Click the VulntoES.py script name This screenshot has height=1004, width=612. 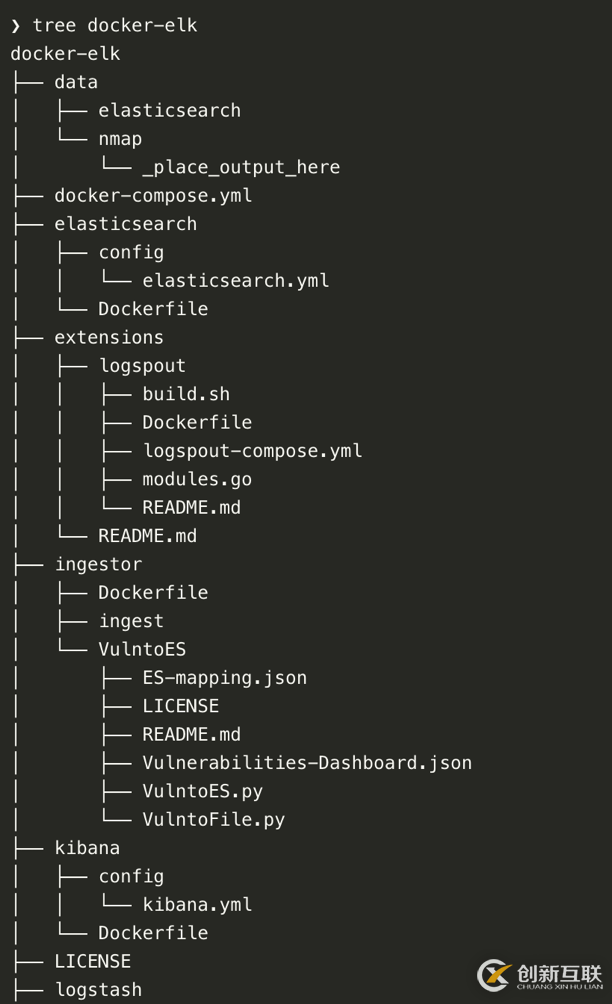(202, 791)
